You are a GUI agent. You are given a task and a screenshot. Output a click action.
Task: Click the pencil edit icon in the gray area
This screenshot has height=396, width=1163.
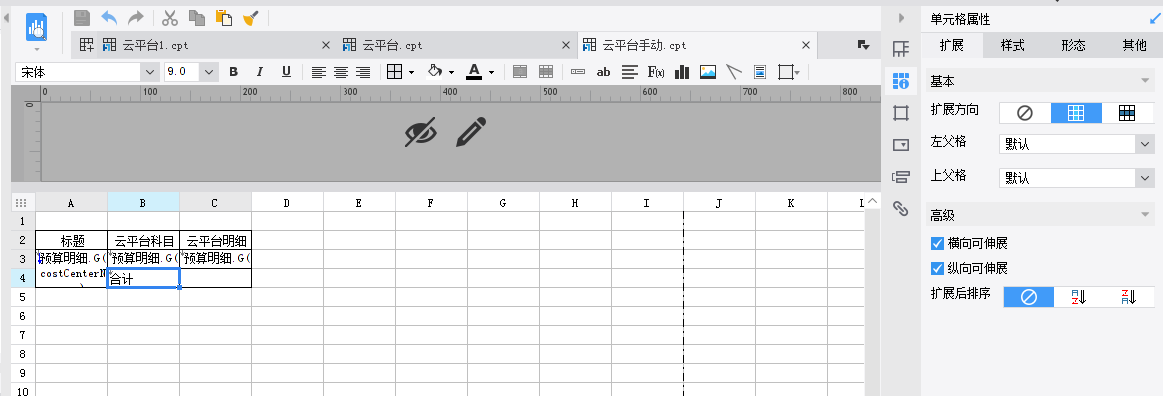(471, 131)
